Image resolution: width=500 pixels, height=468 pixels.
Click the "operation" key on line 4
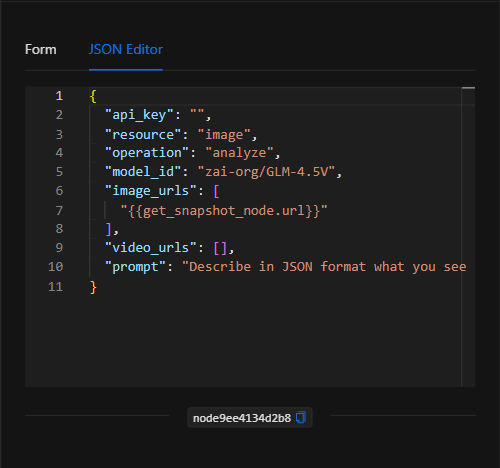point(147,153)
